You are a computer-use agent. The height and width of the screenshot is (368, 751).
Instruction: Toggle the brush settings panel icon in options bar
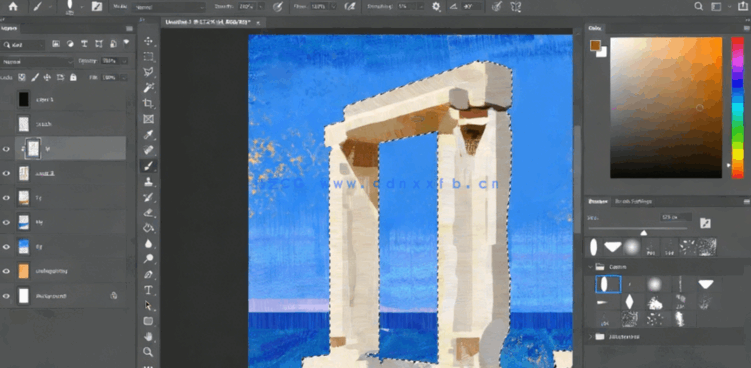(x=97, y=7)
